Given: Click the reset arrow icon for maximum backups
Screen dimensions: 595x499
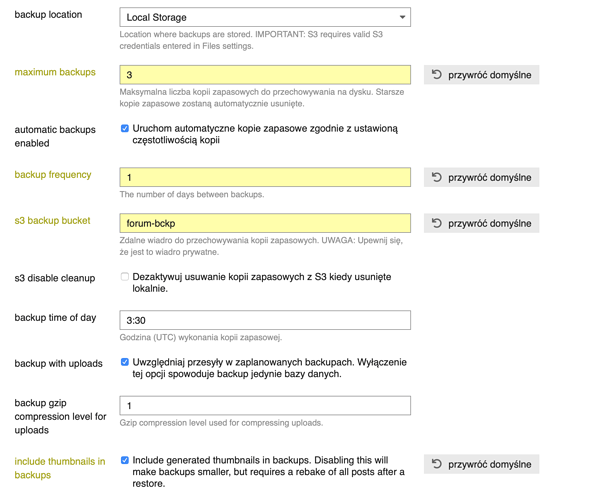Looking at the screenshot, I should click(437, 74).
